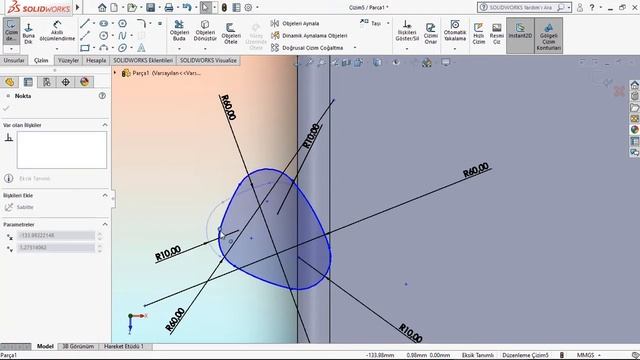Choose the Sketch Fillet tool
Screen dimensions: 640x360
click(141, 24)
